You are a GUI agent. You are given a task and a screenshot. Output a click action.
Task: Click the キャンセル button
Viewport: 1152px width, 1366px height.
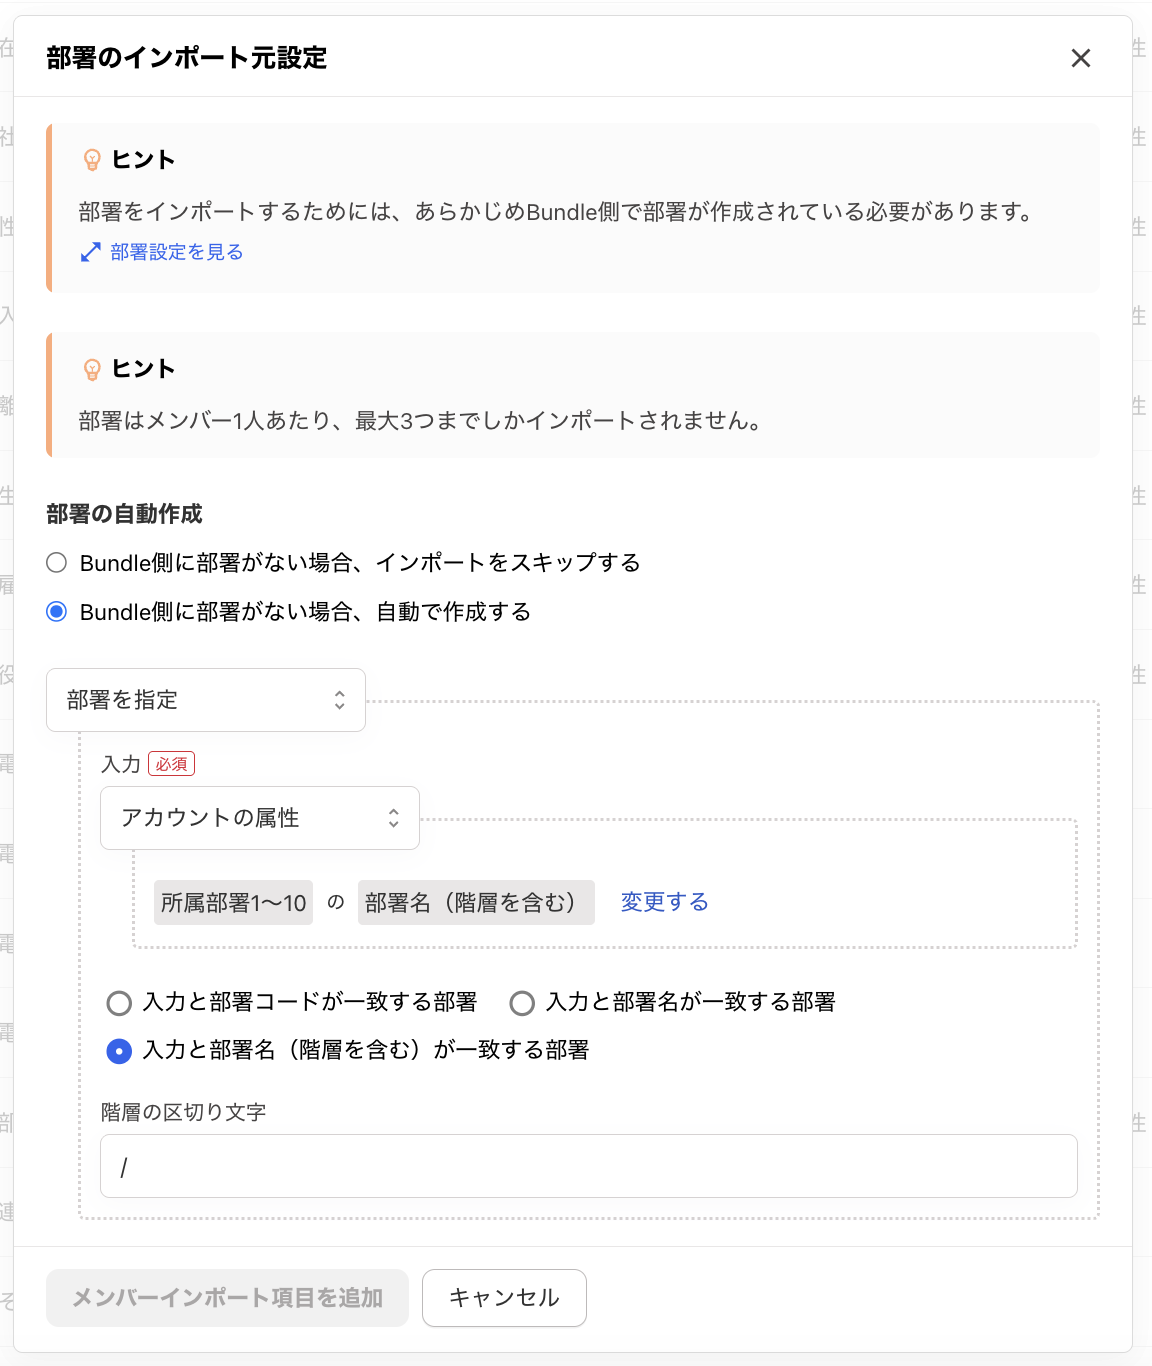(x=504, y=1298)
